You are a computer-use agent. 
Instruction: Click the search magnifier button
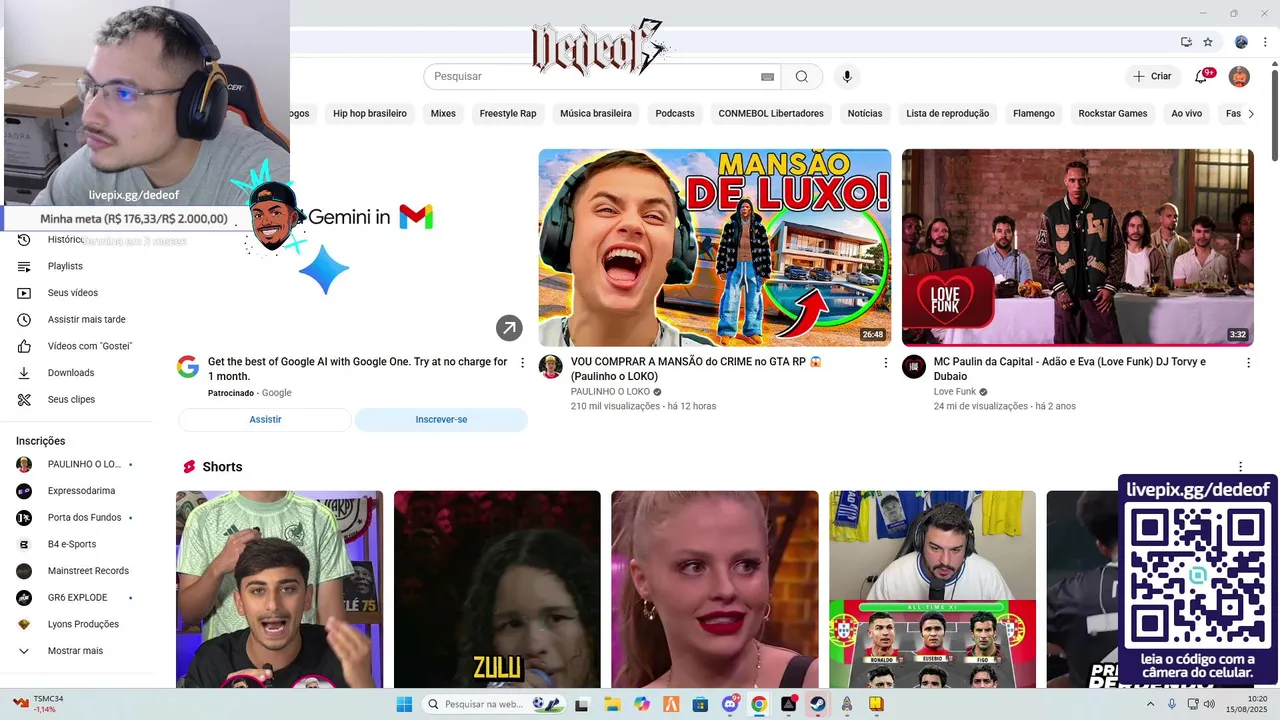point(801,77)
